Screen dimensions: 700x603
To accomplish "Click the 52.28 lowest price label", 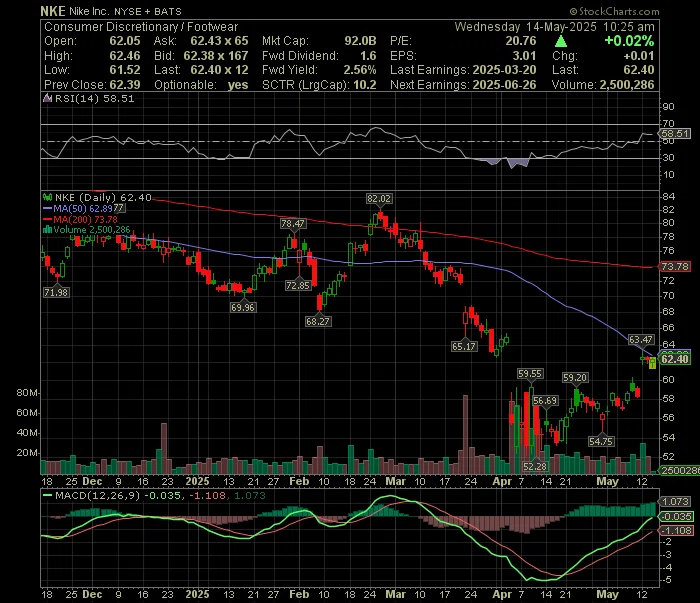I will [535, 466].
